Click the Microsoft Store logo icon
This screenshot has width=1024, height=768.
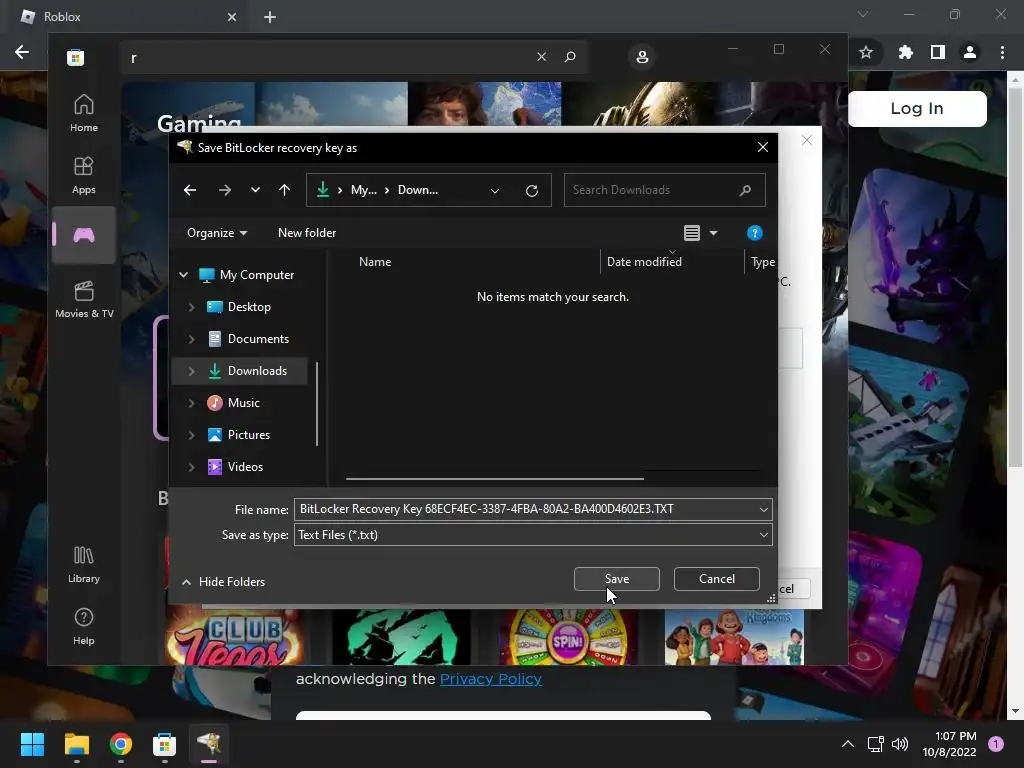76,57
